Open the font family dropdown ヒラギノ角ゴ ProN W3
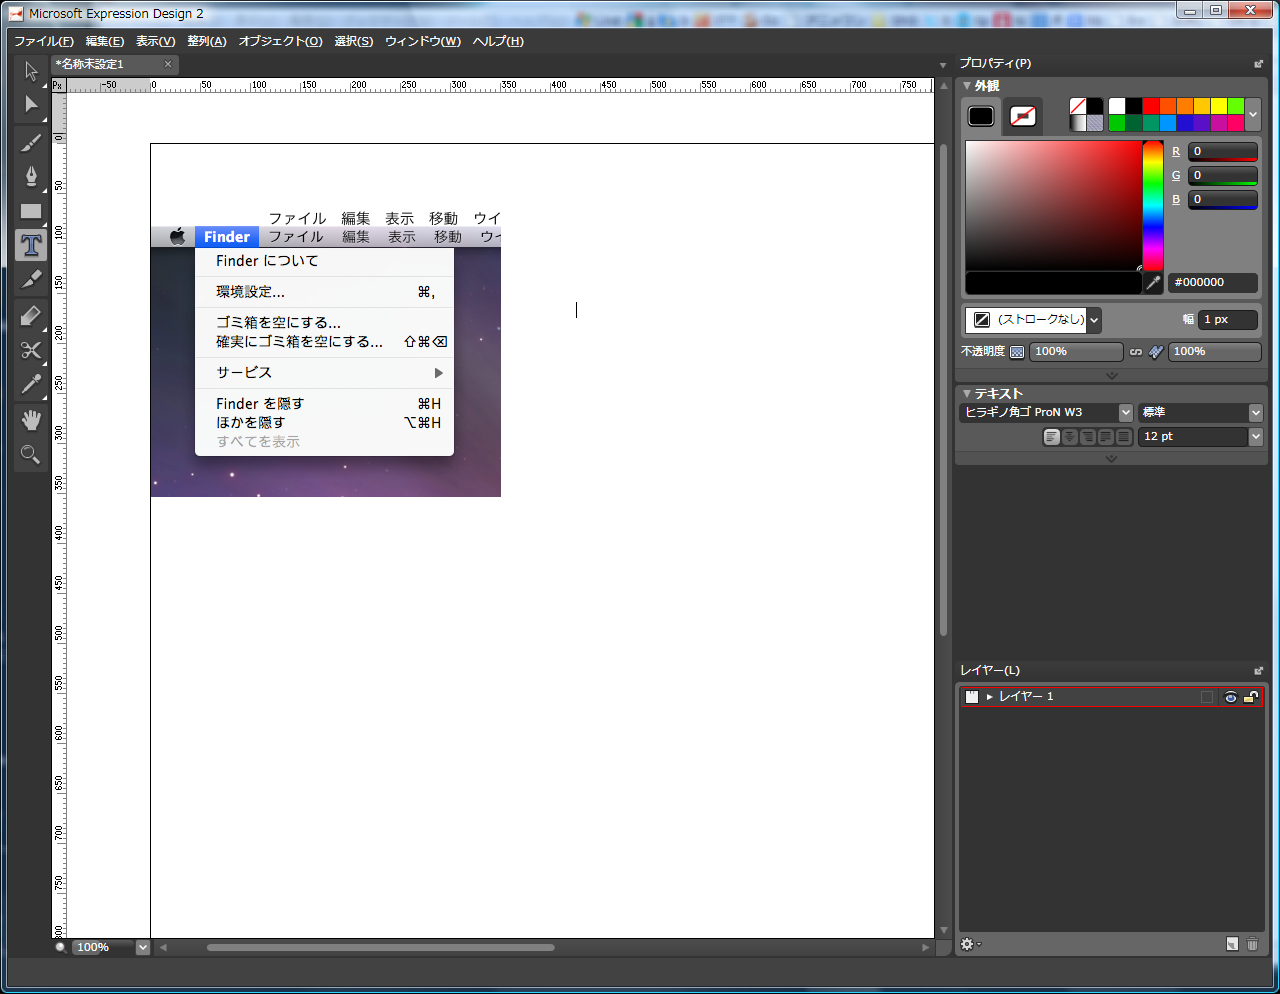Image resolution: width=1280 pixels, height=994 pixels. pos(1126,413)
